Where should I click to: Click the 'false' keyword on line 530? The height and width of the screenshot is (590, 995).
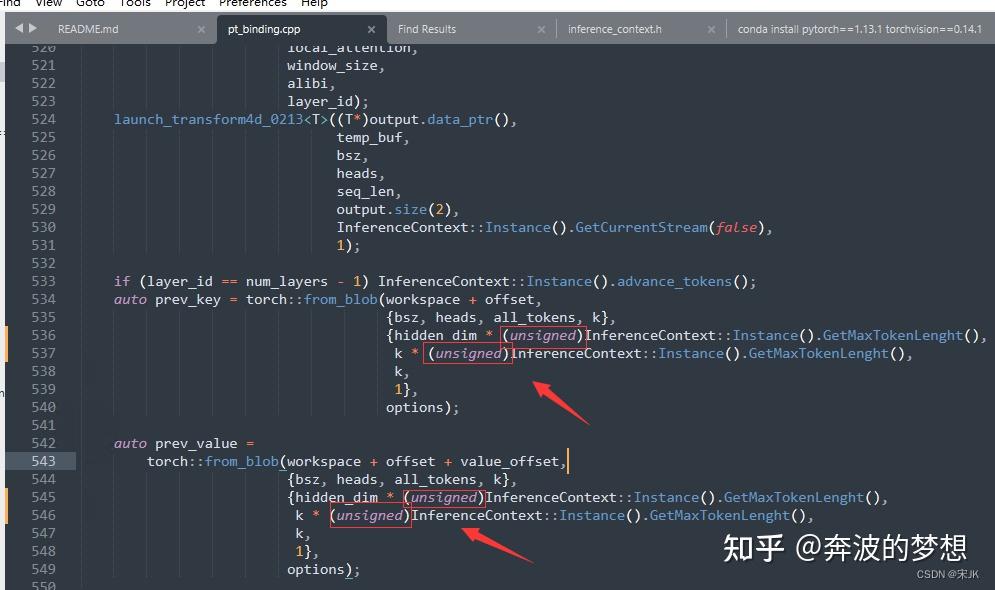[x=737, y=227]
